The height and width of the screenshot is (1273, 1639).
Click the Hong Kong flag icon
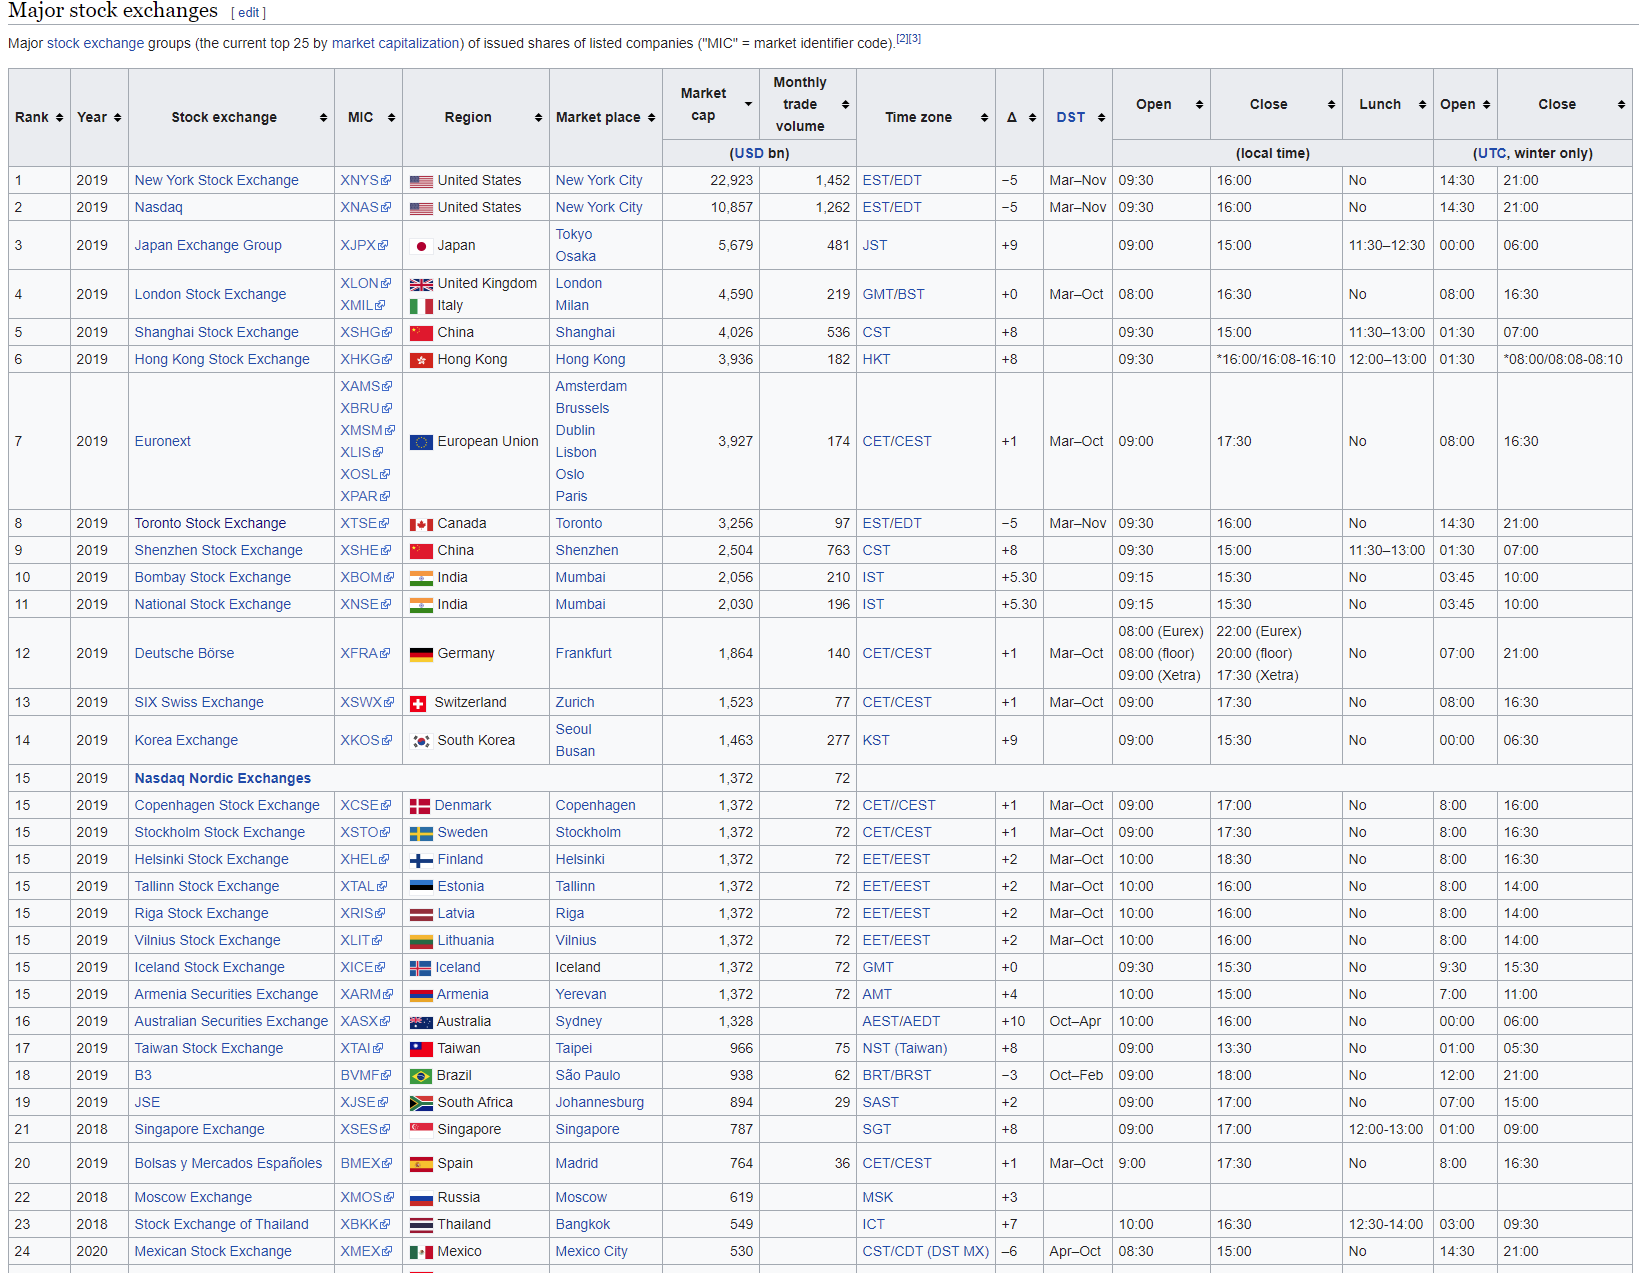coord(421,360)
